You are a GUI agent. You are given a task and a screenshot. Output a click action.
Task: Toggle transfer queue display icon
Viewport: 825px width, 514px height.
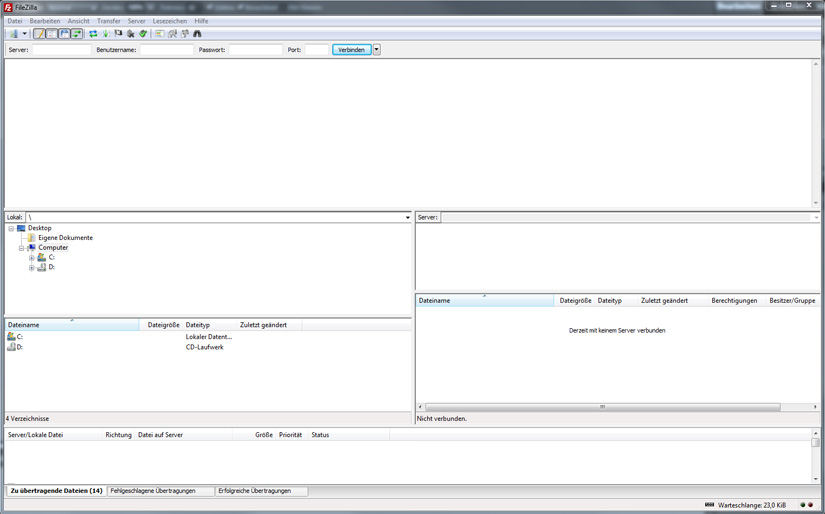pos(77,34)
